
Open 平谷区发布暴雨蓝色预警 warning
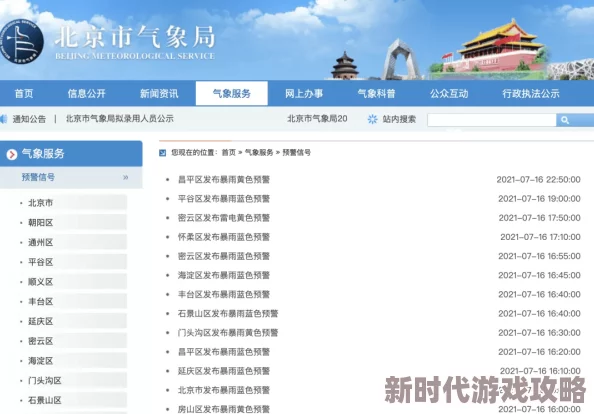(x=224, y=198)
